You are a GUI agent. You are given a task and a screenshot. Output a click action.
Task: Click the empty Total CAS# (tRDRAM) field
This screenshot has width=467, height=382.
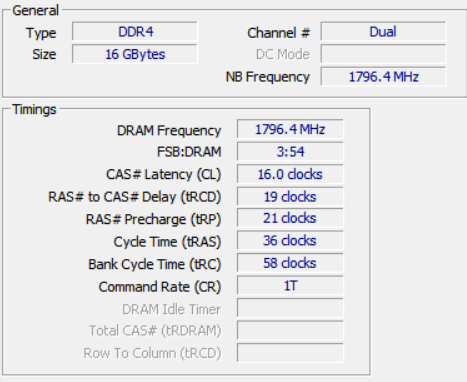point(290,330)
